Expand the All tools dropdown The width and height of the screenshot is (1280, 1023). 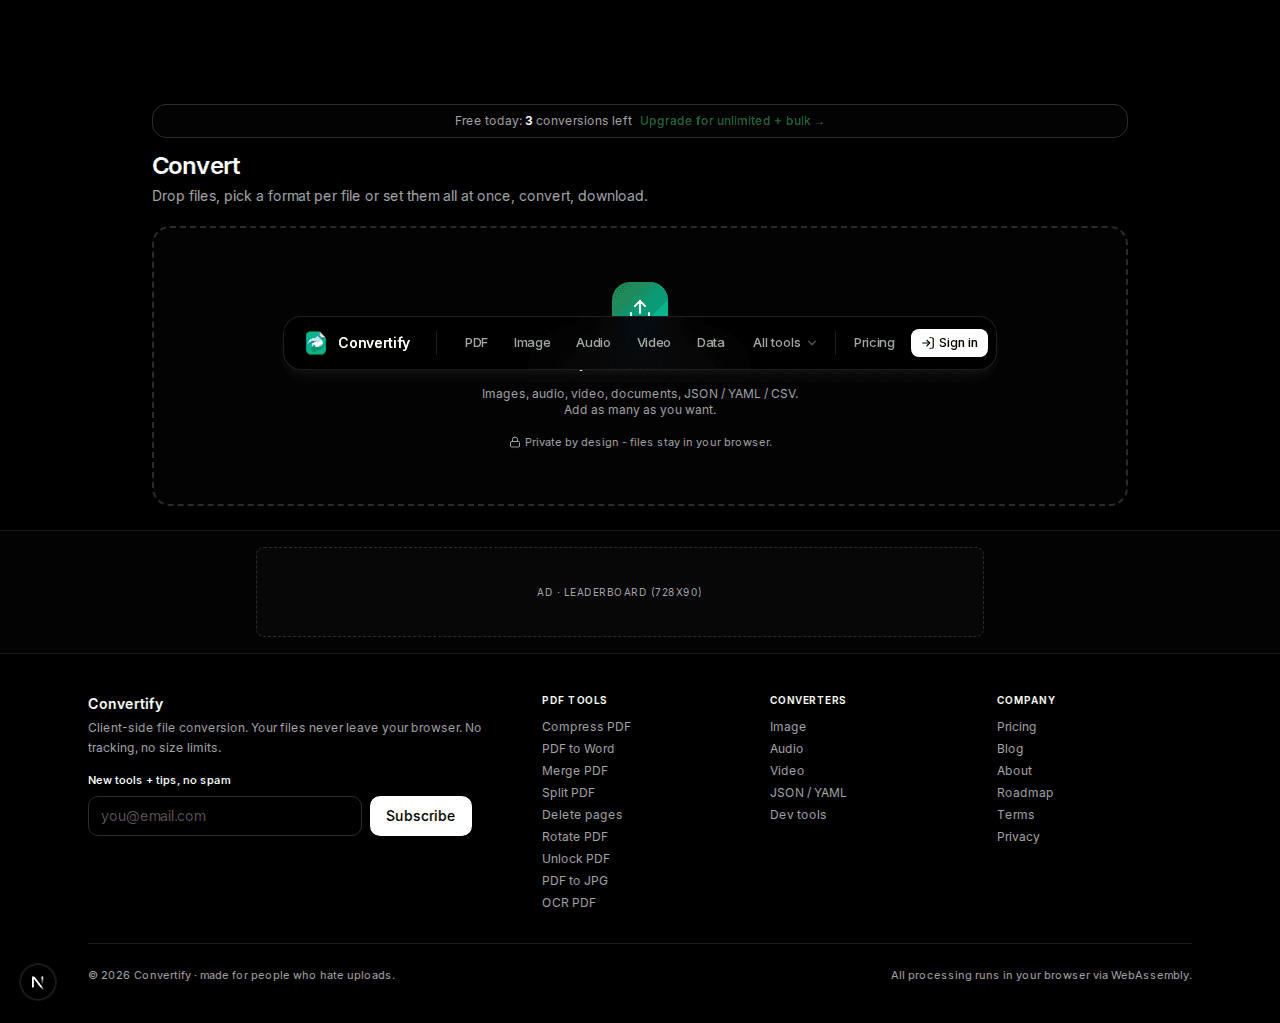point(784,343)
